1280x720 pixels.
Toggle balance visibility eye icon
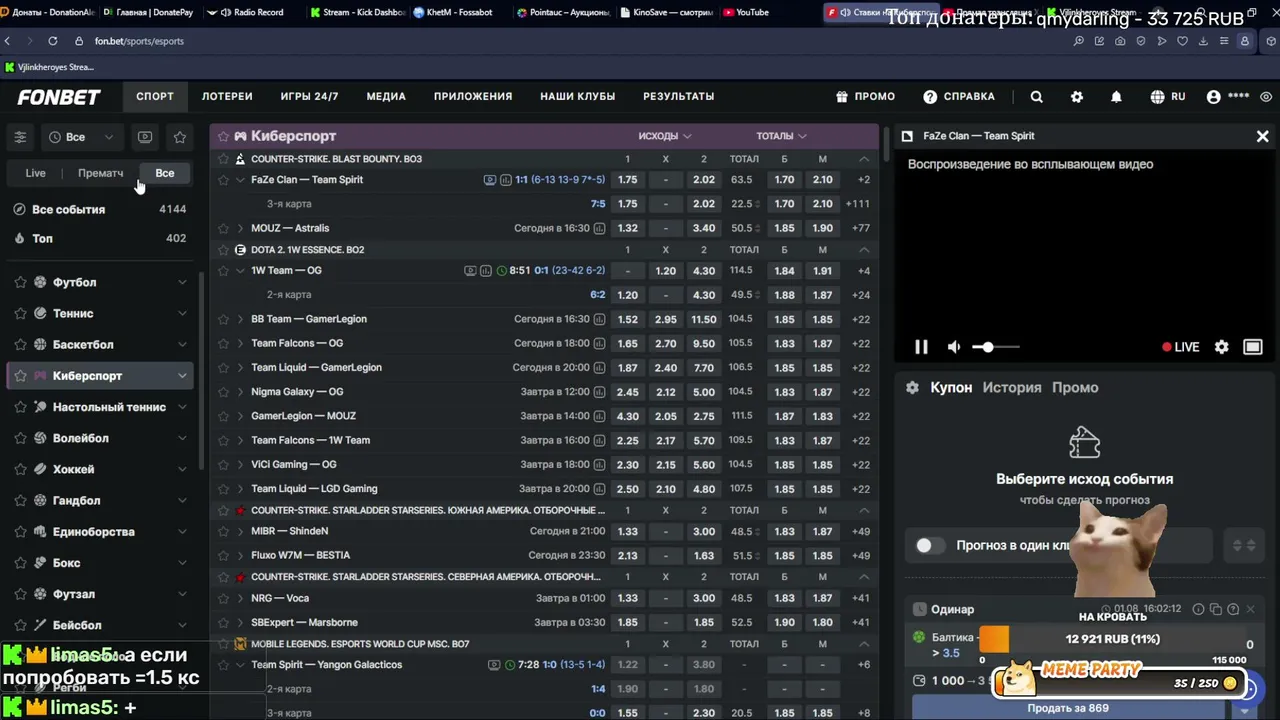(1266, 97)
